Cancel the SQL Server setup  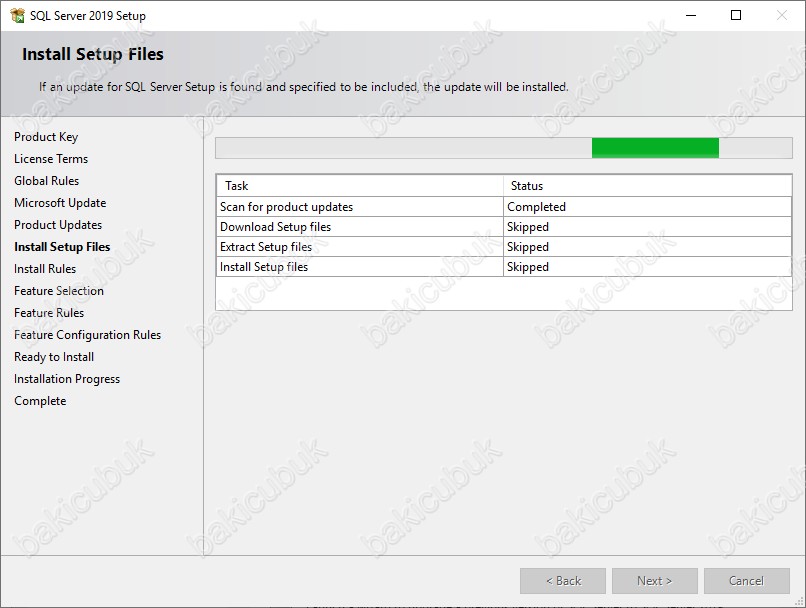[x=746, y=581]
